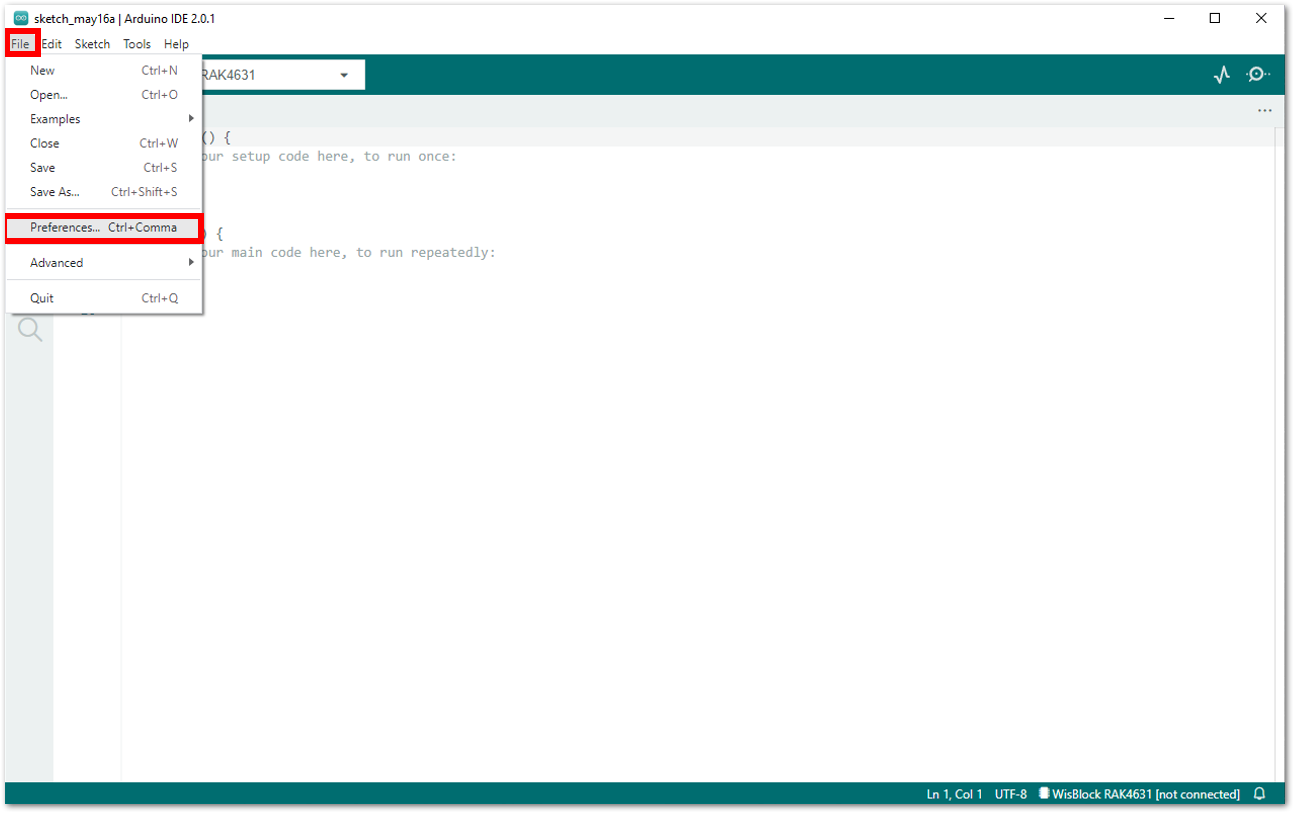1294x813 pixels.
Task: Open the Edit menu
Action: point(52,44)
